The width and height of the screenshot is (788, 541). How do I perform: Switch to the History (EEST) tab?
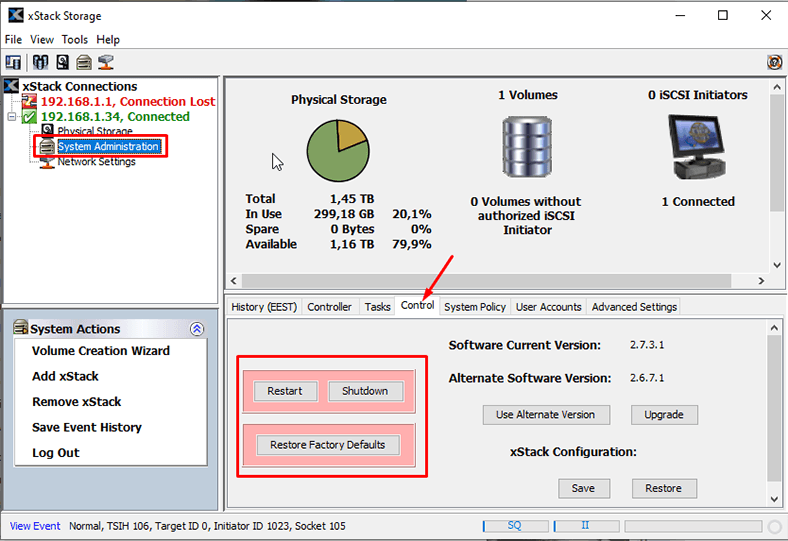(264, 306)
